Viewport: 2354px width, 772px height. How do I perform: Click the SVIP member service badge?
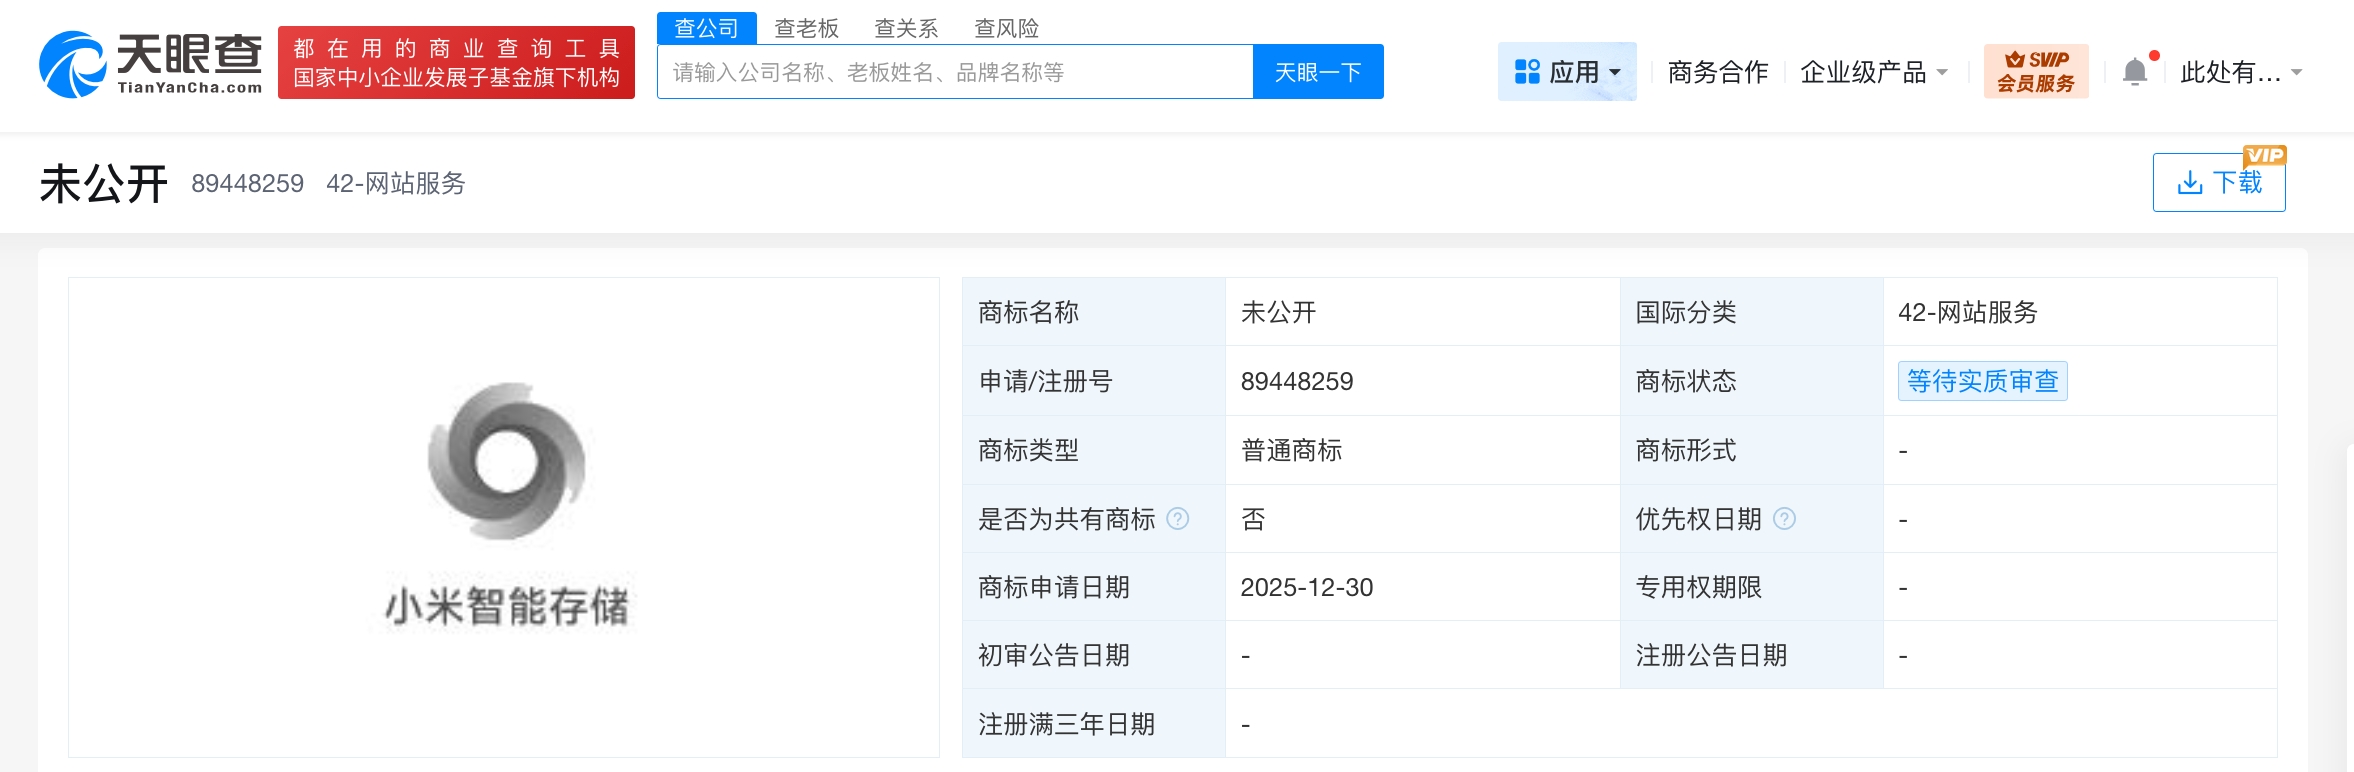tap(2035, 72)
